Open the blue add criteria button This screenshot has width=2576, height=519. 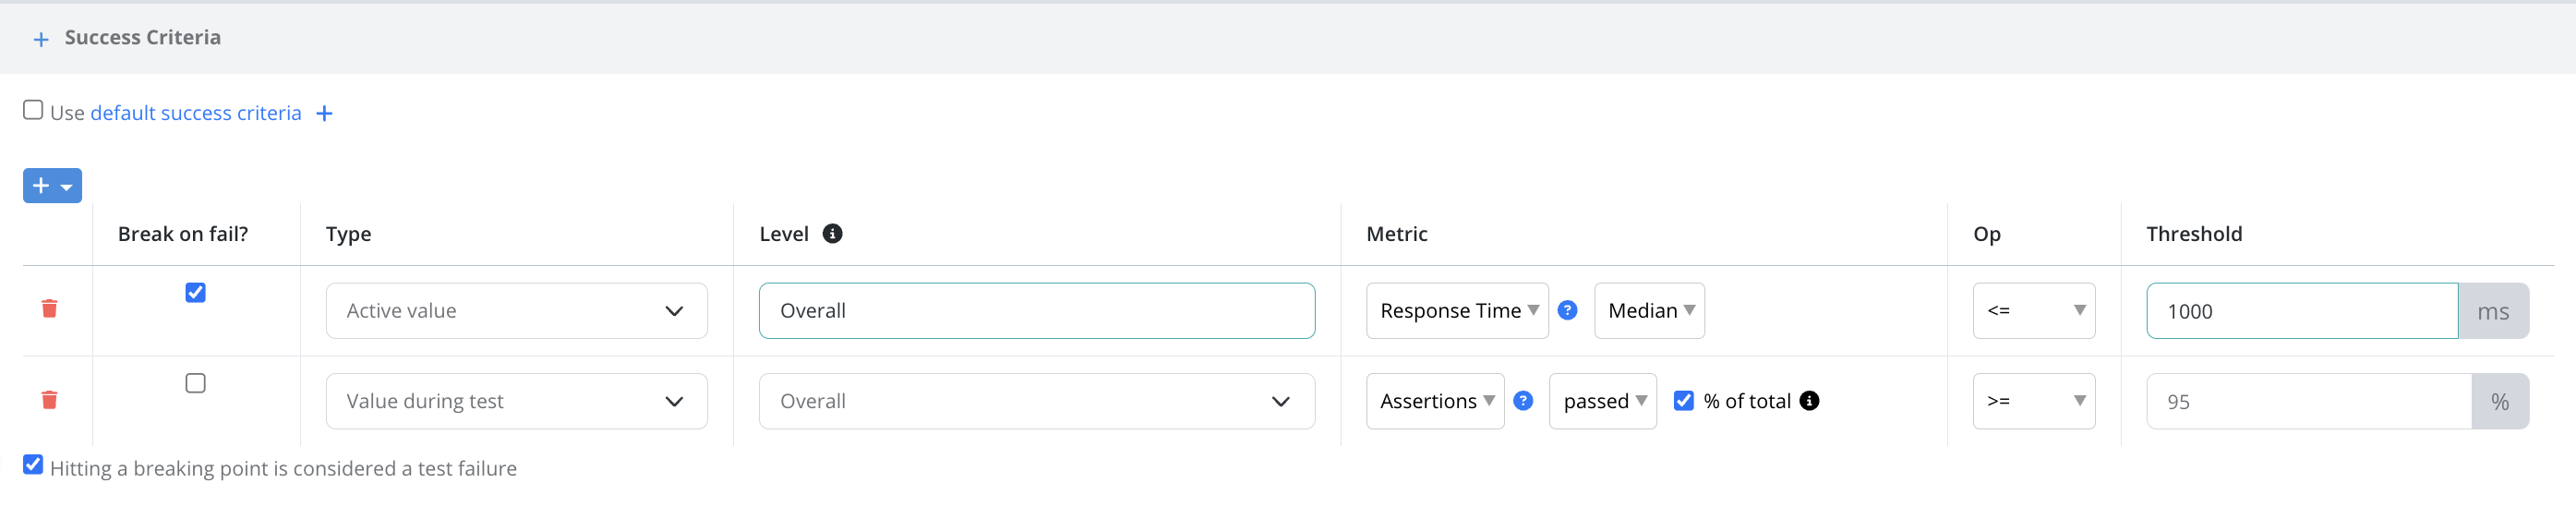[52, 186]
